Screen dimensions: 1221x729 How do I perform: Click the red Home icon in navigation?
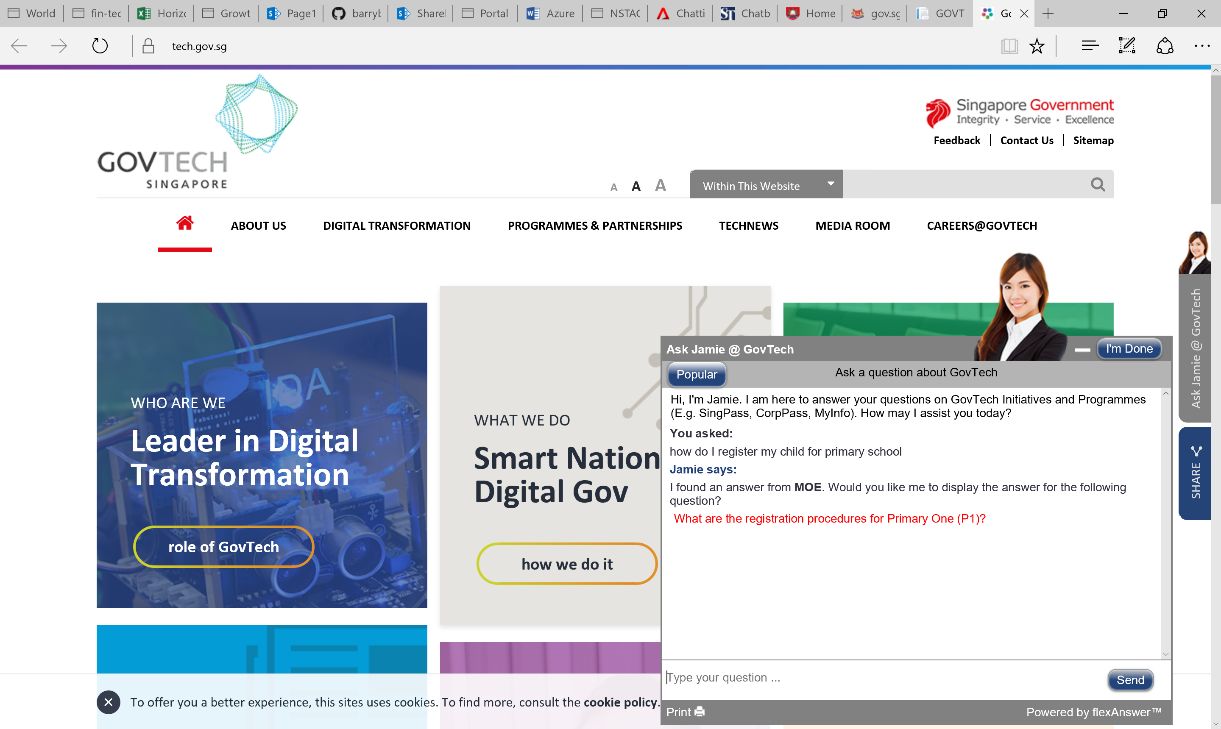tap(184, 224)
